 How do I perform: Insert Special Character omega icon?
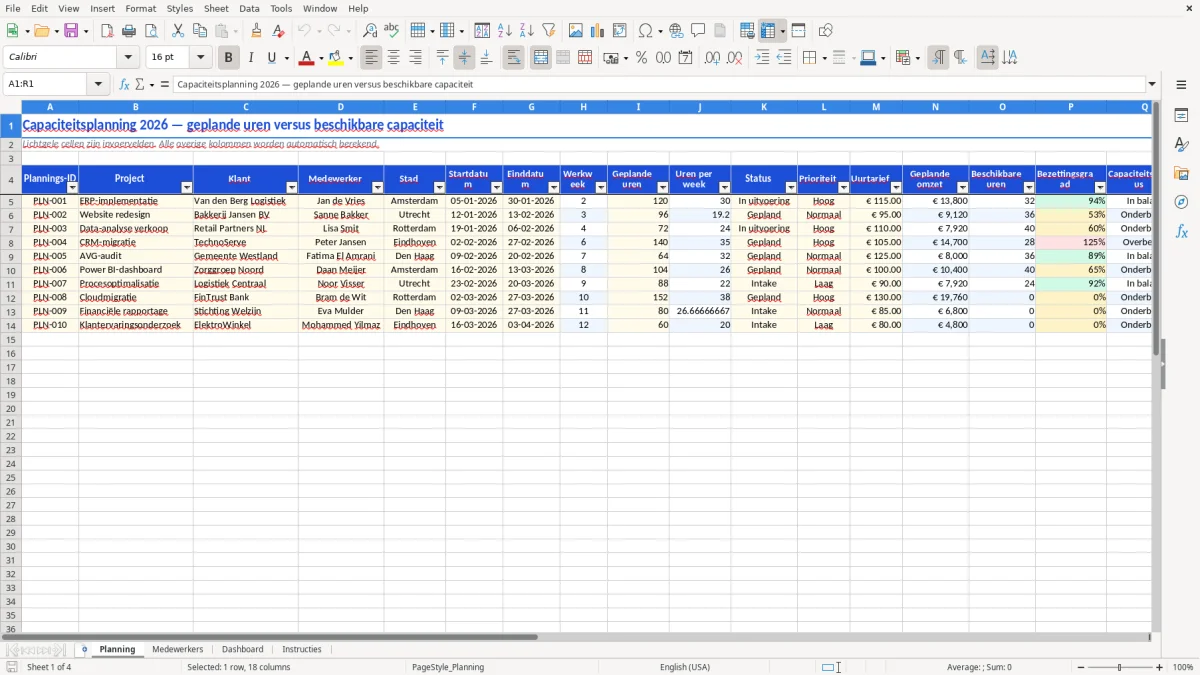[x=645, y=31]
